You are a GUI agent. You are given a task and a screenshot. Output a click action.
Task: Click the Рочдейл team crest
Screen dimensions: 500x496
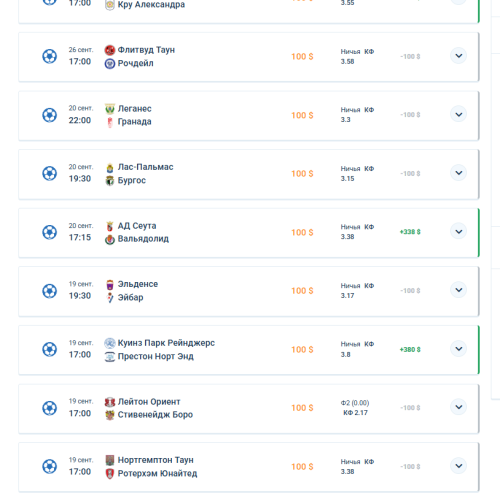[110, 63]
